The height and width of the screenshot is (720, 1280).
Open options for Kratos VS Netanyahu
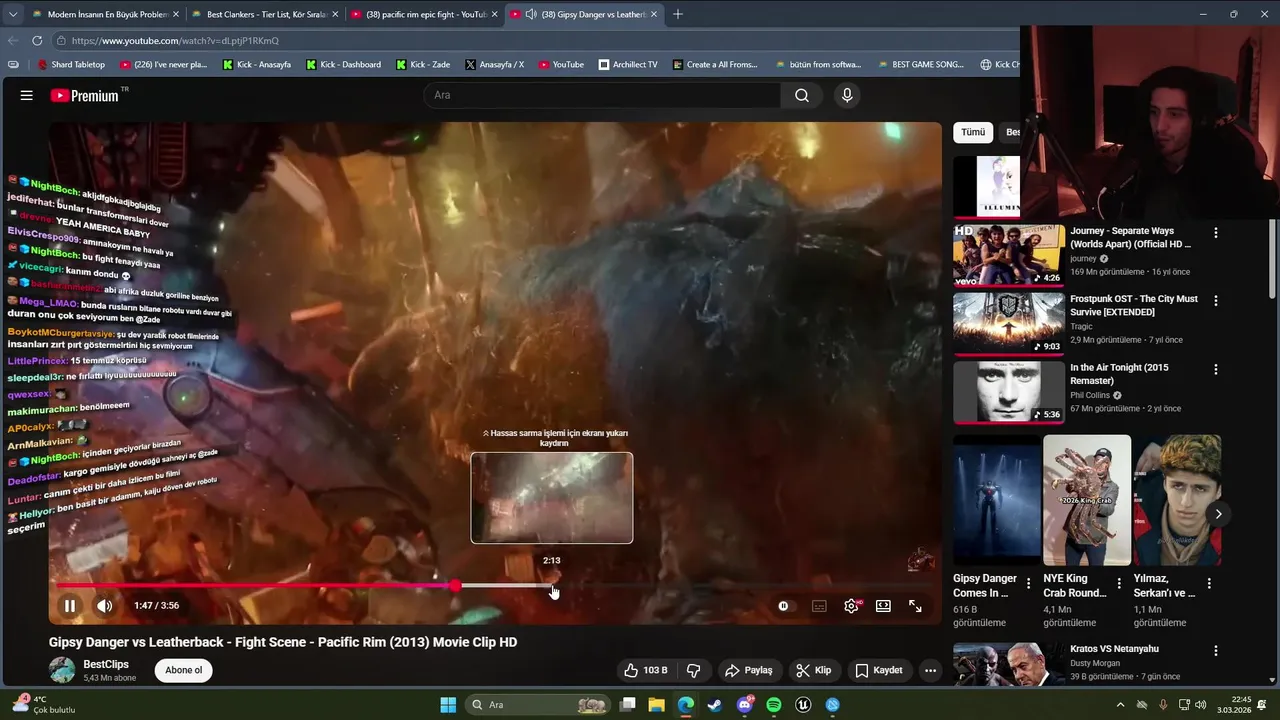point(1216,650)
